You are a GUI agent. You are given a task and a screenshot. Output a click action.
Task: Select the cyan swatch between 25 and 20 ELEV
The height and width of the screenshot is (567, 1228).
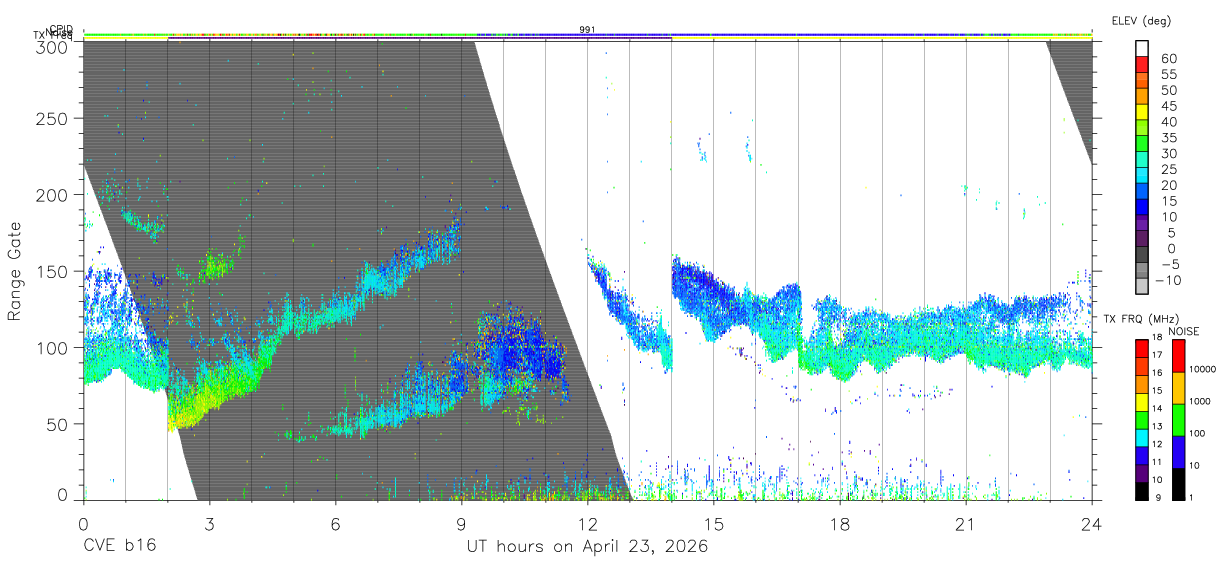point(1142,176)
